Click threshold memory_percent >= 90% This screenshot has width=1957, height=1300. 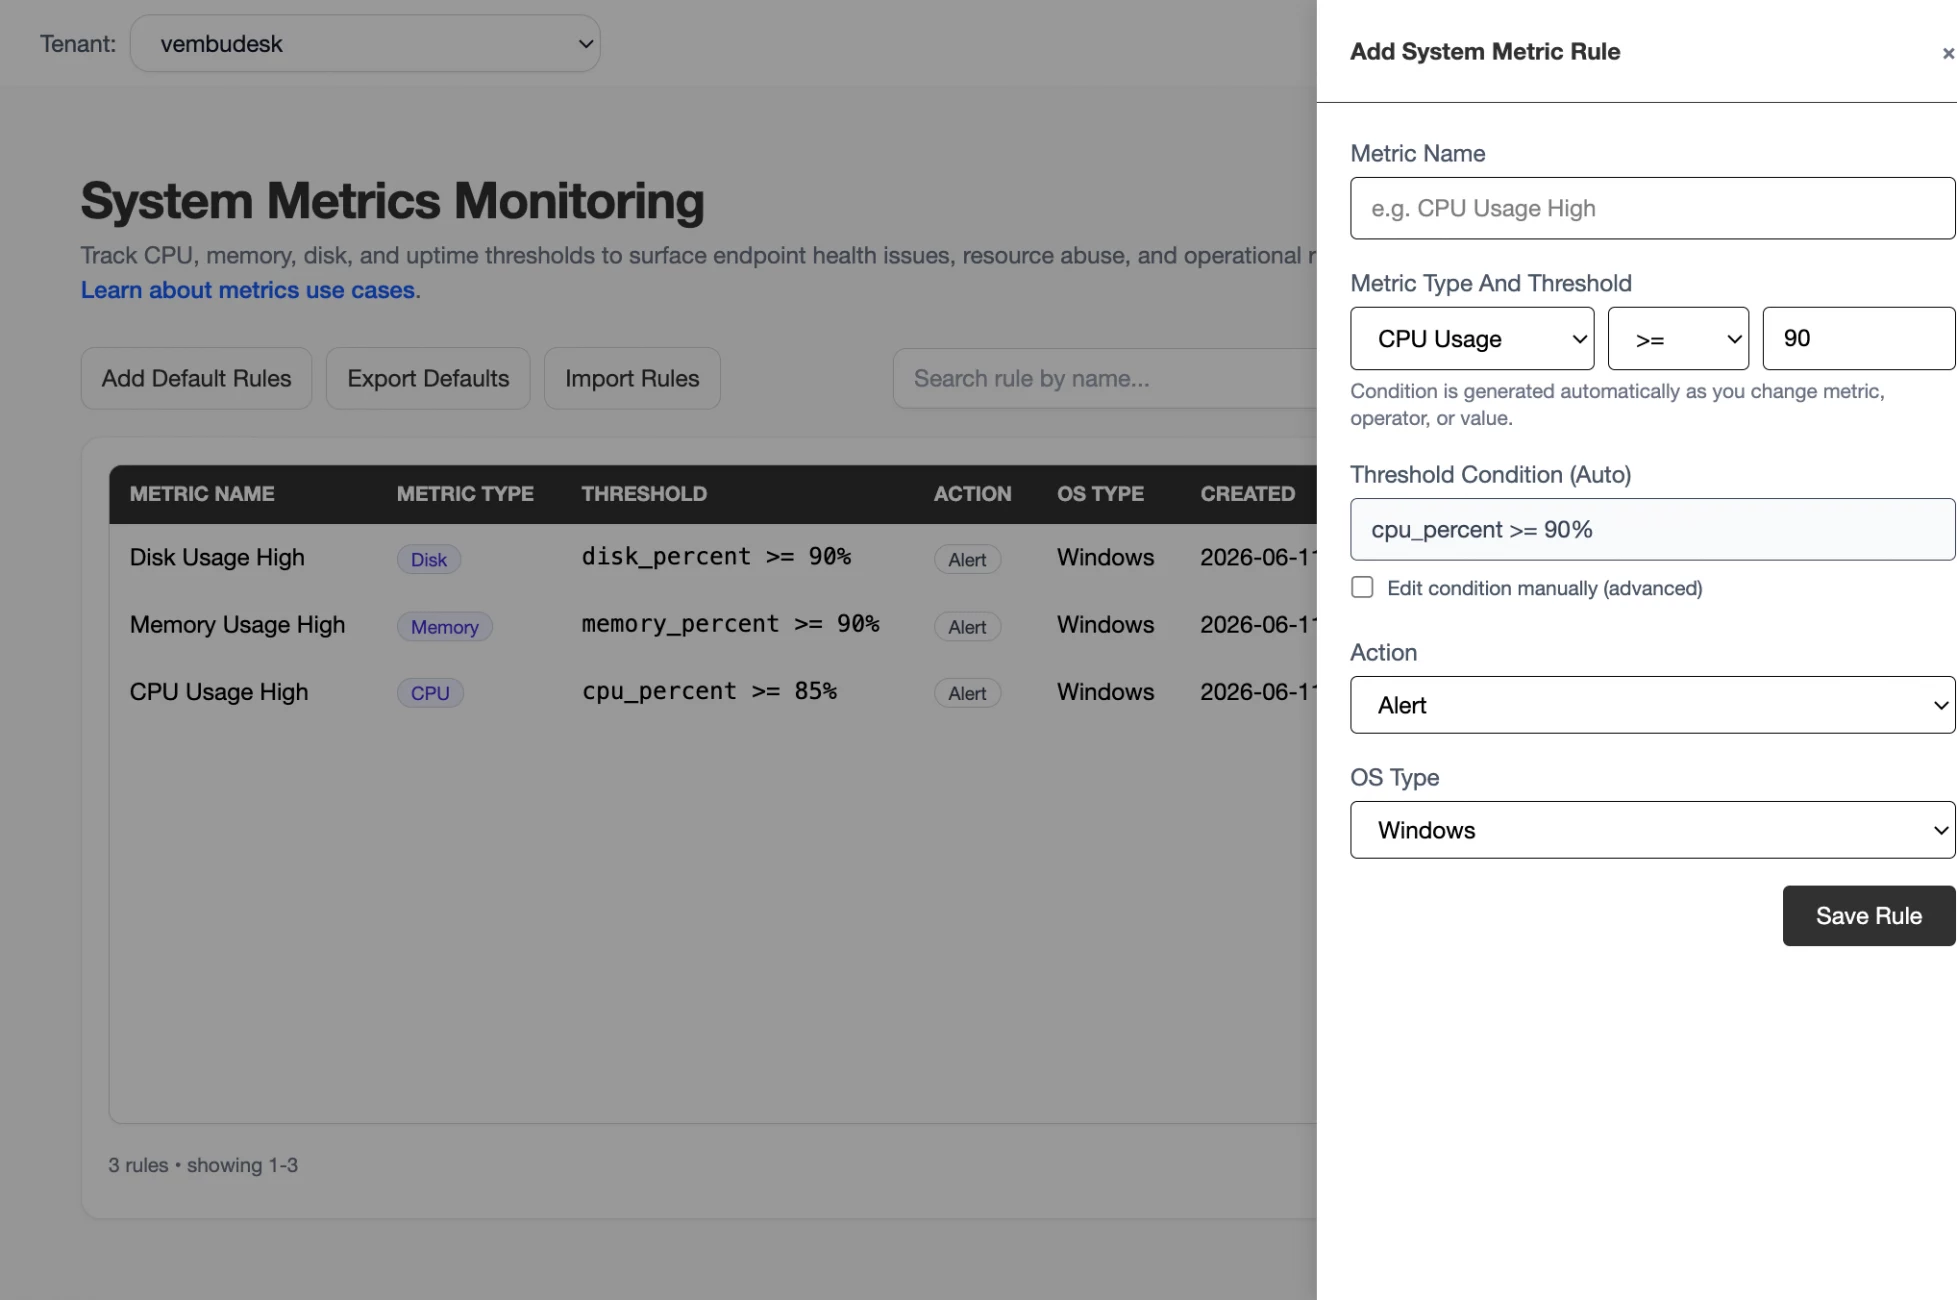click(730, 624)
